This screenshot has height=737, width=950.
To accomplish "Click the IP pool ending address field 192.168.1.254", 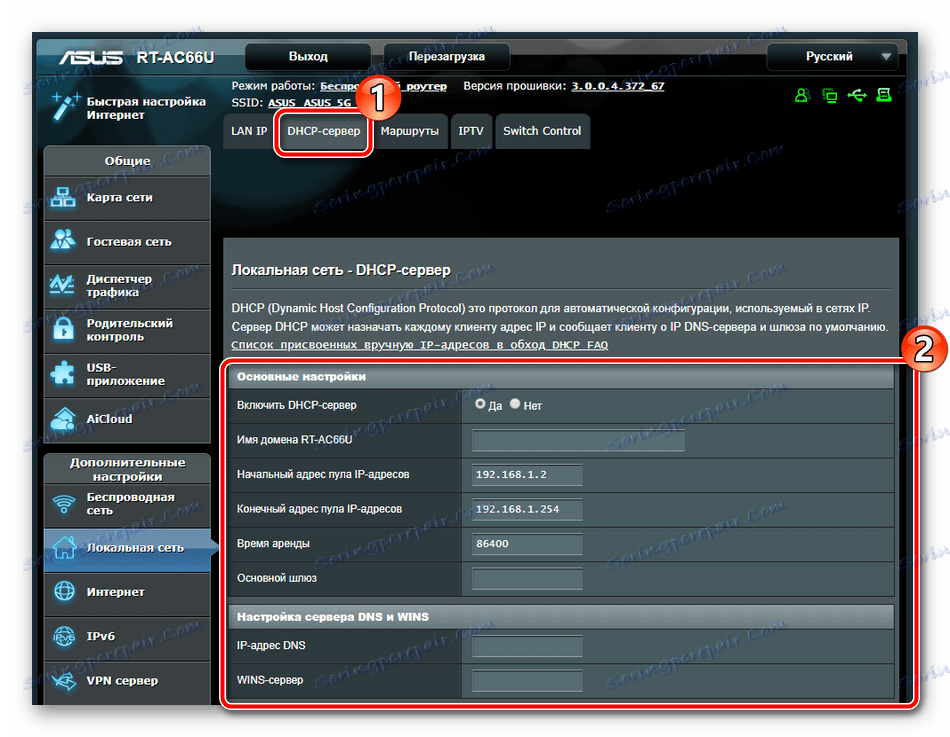I will [x=527, y=509].
